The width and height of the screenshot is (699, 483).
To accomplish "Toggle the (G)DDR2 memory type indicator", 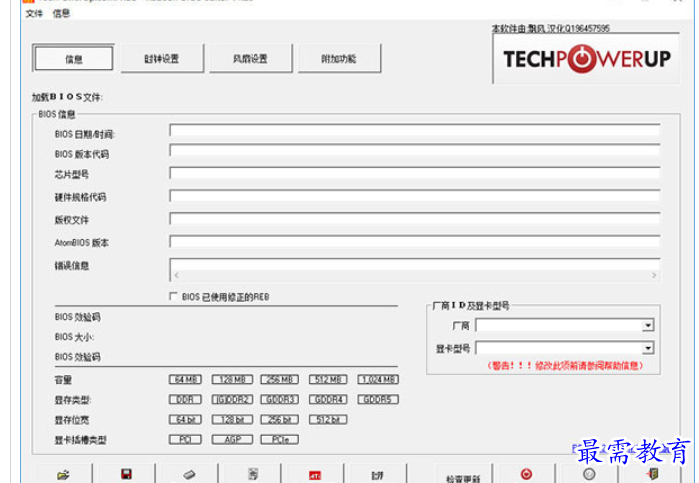I will [x=232, y=400].
